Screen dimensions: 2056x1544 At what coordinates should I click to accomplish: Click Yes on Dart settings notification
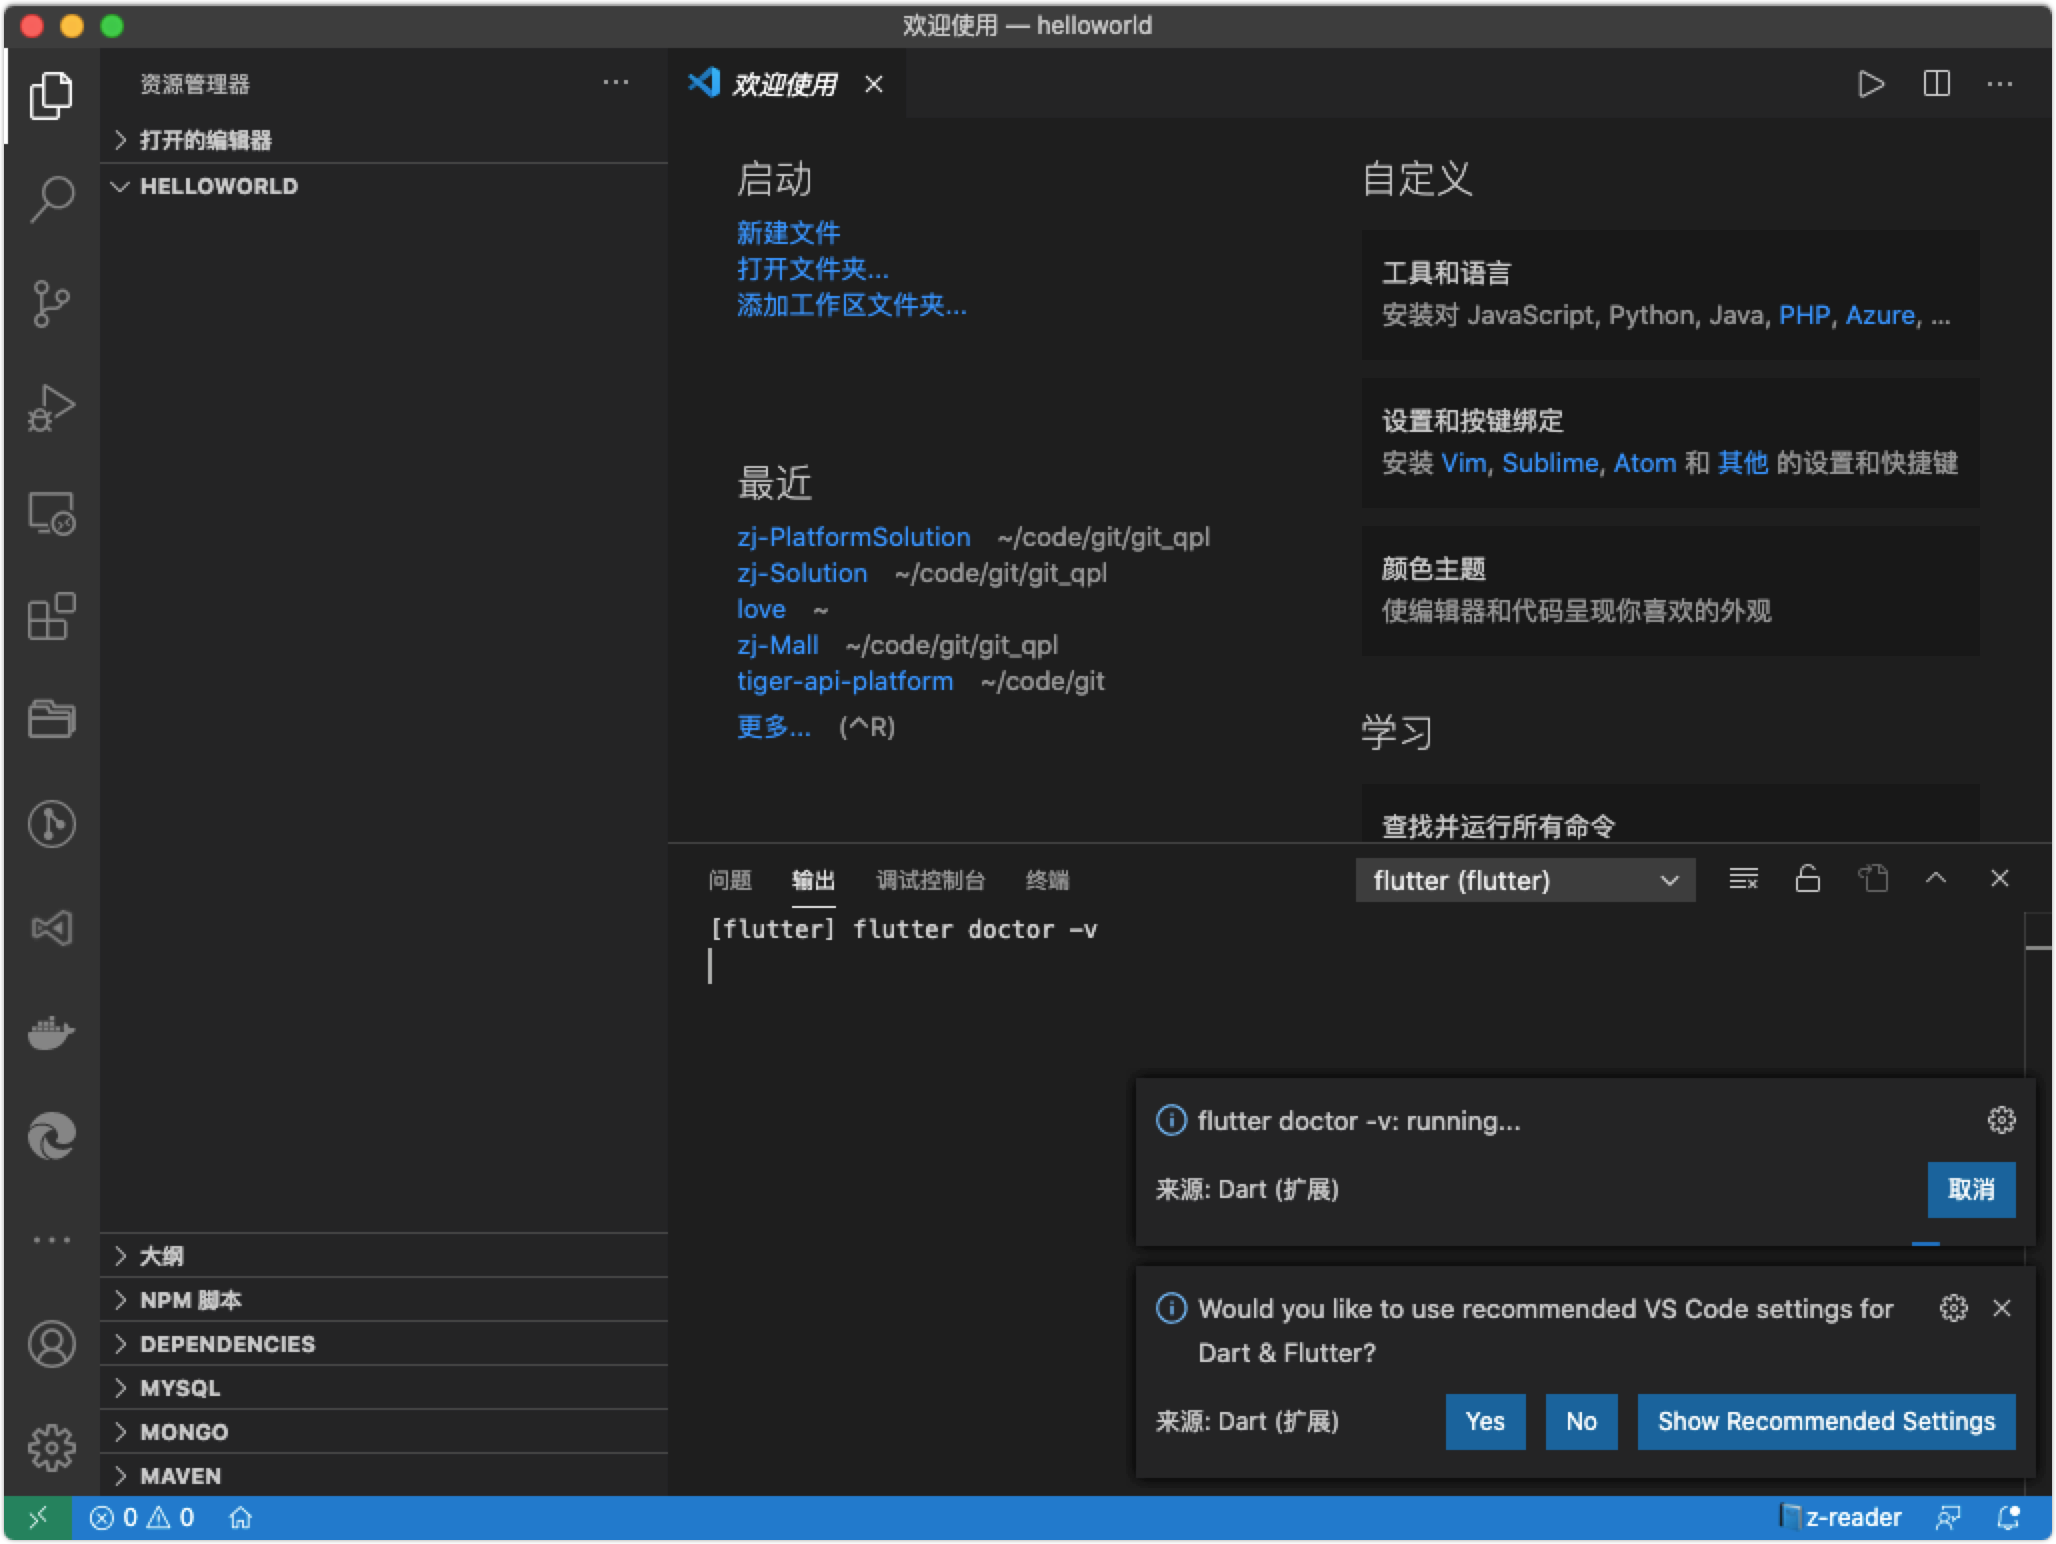[x=1485, y=1421]
